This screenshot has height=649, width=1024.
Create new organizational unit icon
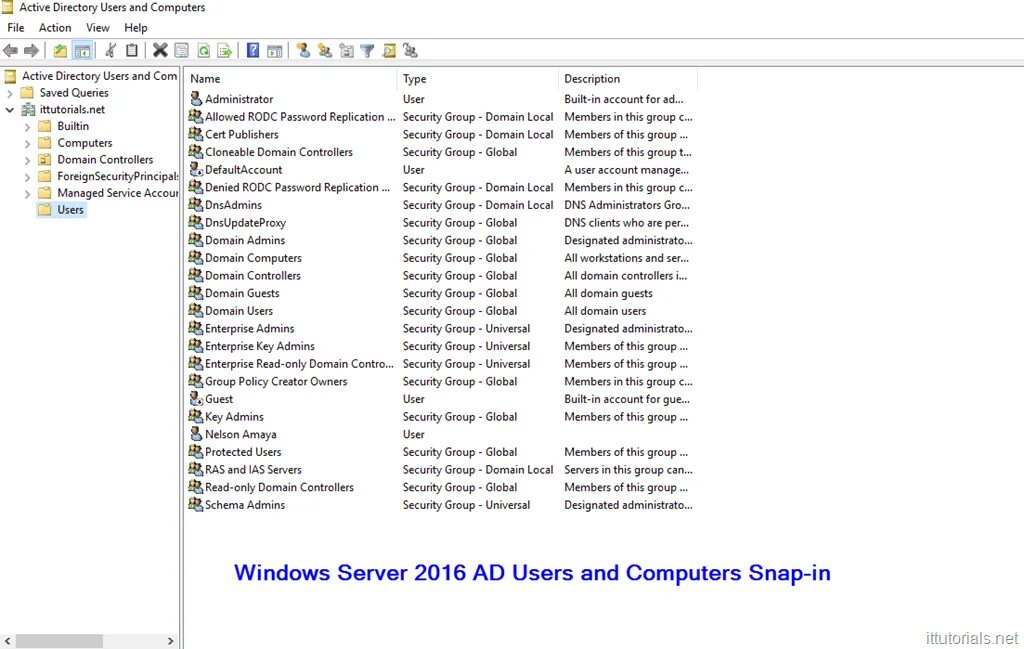[x=346, y=50]
